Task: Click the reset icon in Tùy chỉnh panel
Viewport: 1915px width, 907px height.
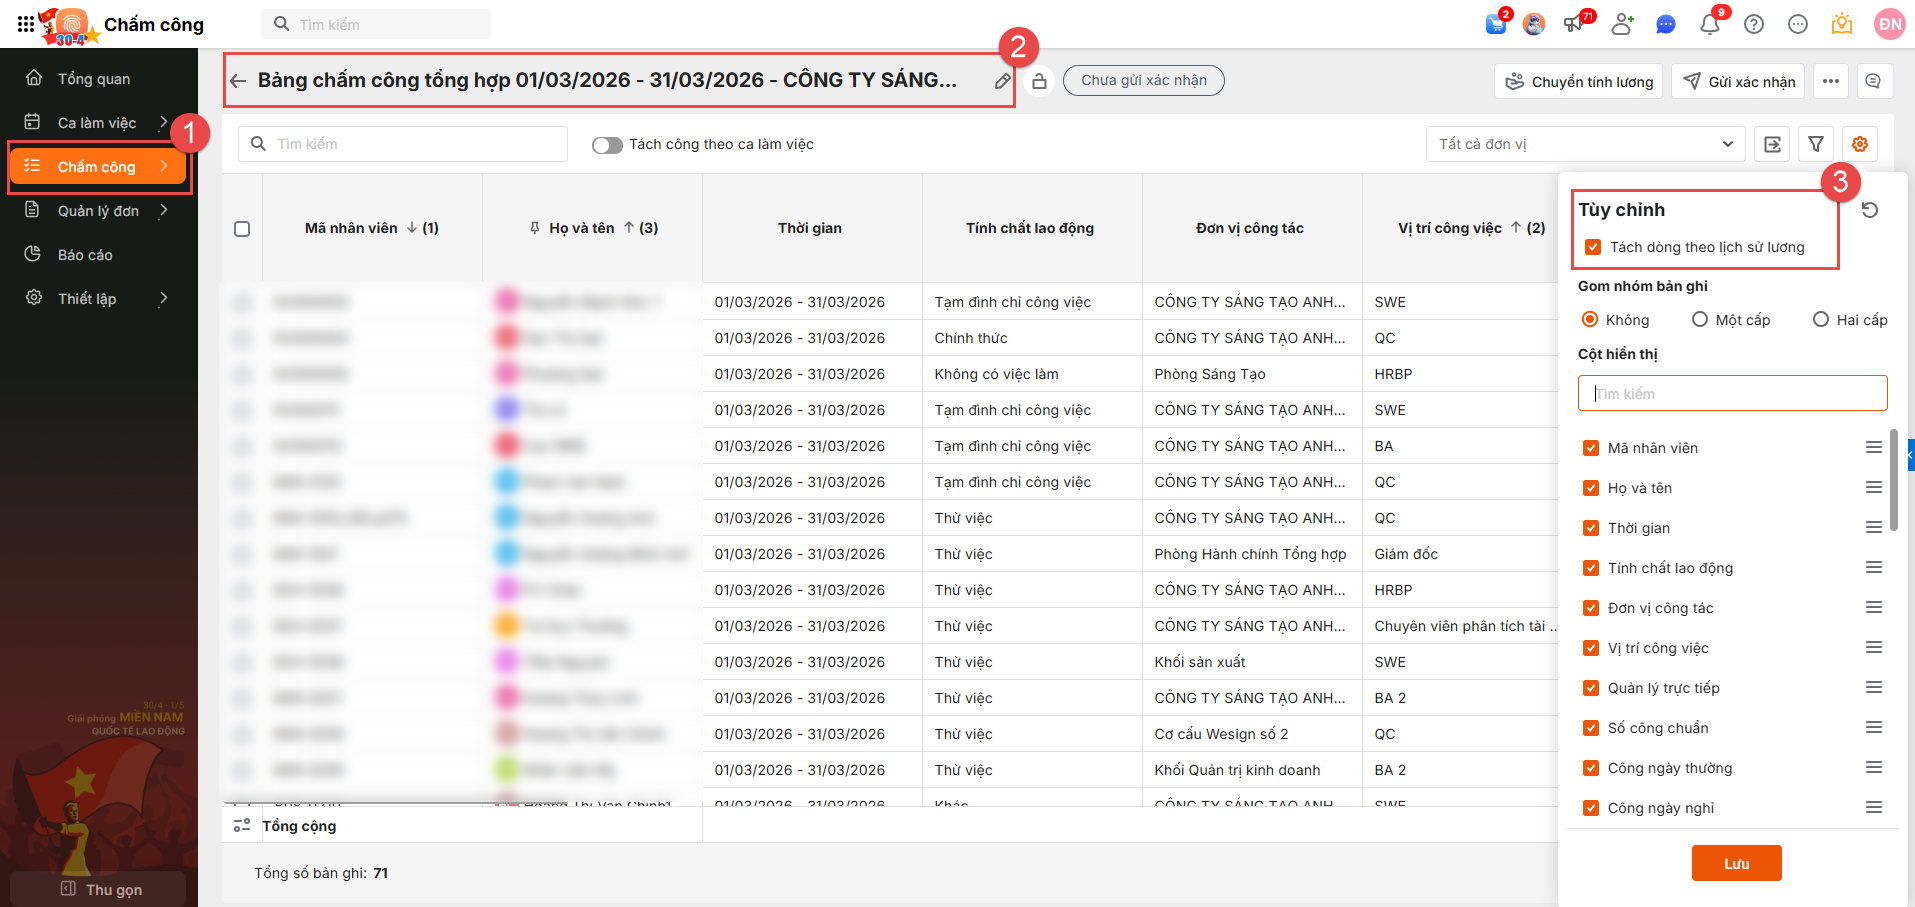Action: [1870, 210]
